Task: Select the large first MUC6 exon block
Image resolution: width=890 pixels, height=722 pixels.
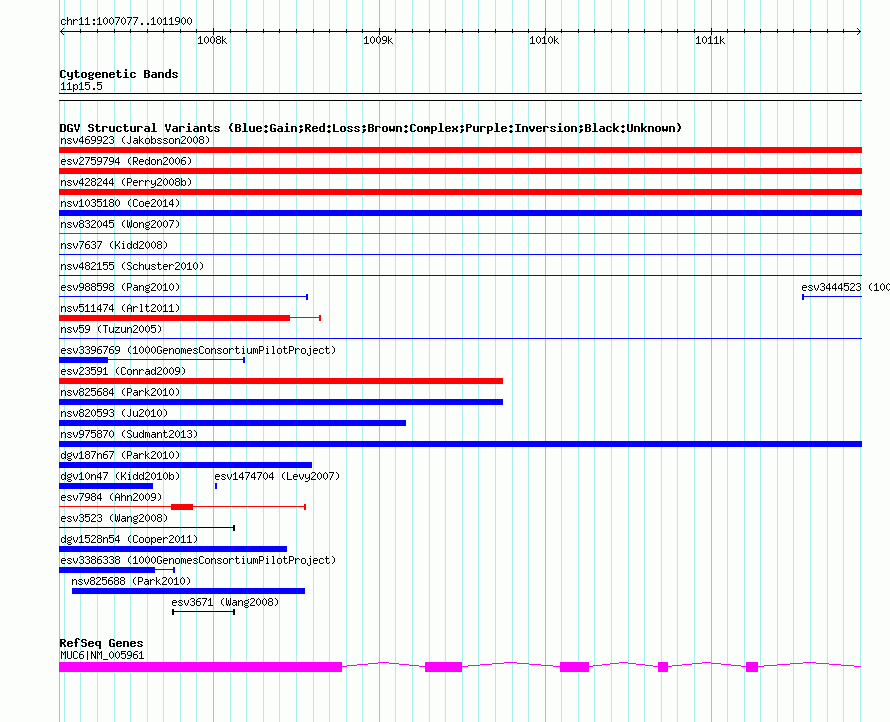Action: [x=200, y=667]
